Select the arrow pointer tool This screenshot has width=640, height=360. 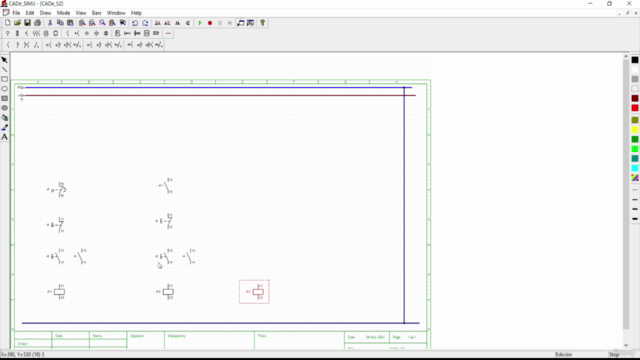[x=4, y=60]
